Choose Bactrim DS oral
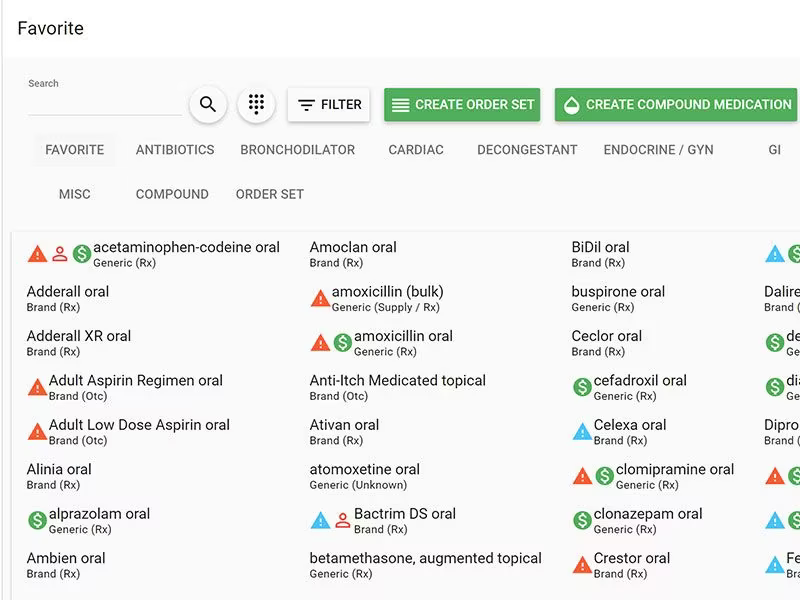This screenshot has width=800, height=600. click(405, 520)
